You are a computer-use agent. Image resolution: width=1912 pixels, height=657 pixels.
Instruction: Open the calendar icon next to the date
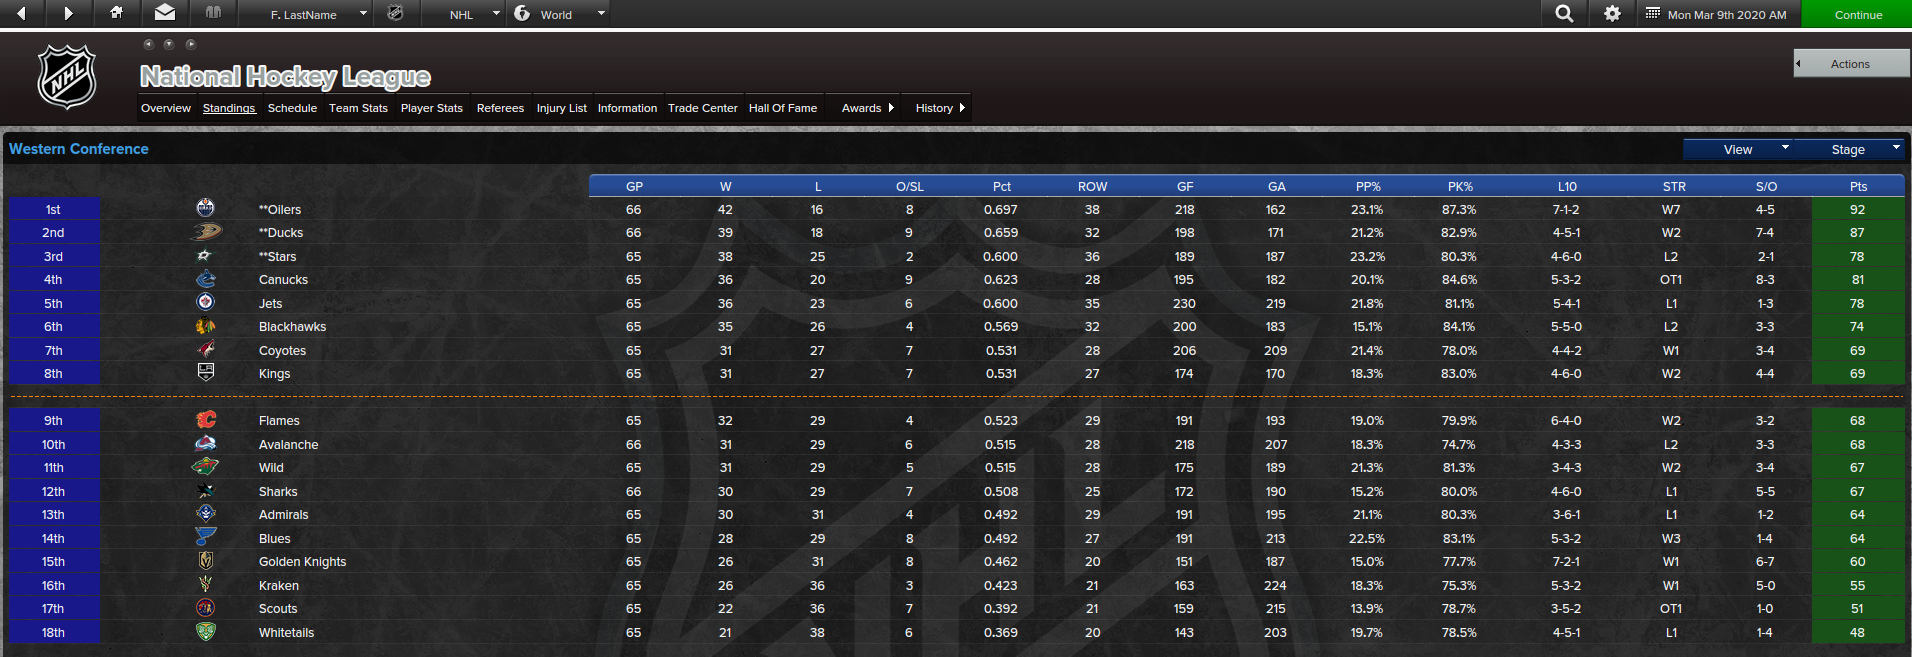pyautogui.click(x=1652, y=13)
